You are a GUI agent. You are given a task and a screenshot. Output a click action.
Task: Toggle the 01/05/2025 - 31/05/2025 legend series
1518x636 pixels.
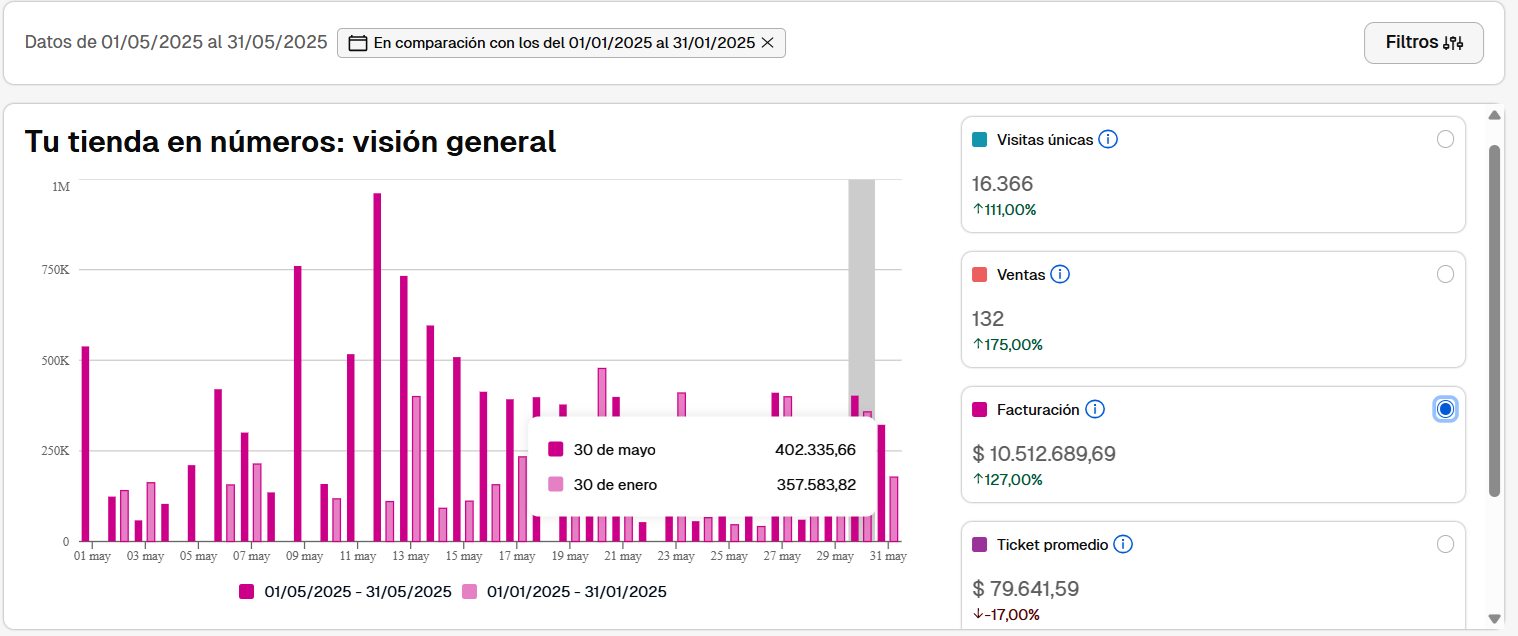click(345, 592)
